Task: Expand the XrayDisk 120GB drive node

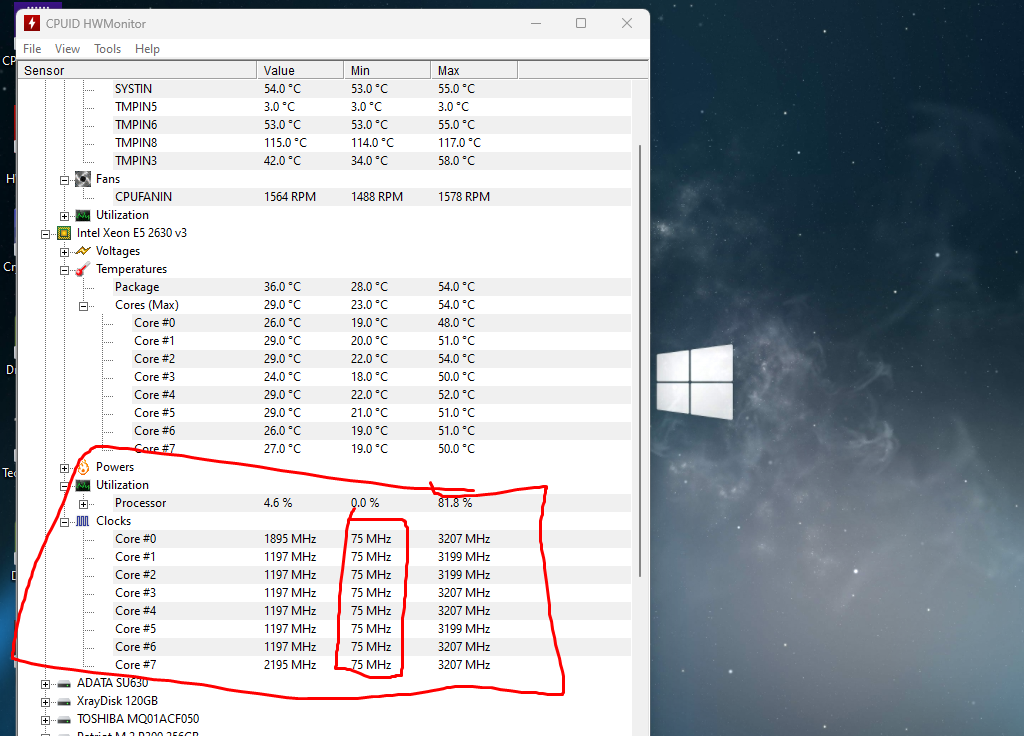Action: [45, 702]
